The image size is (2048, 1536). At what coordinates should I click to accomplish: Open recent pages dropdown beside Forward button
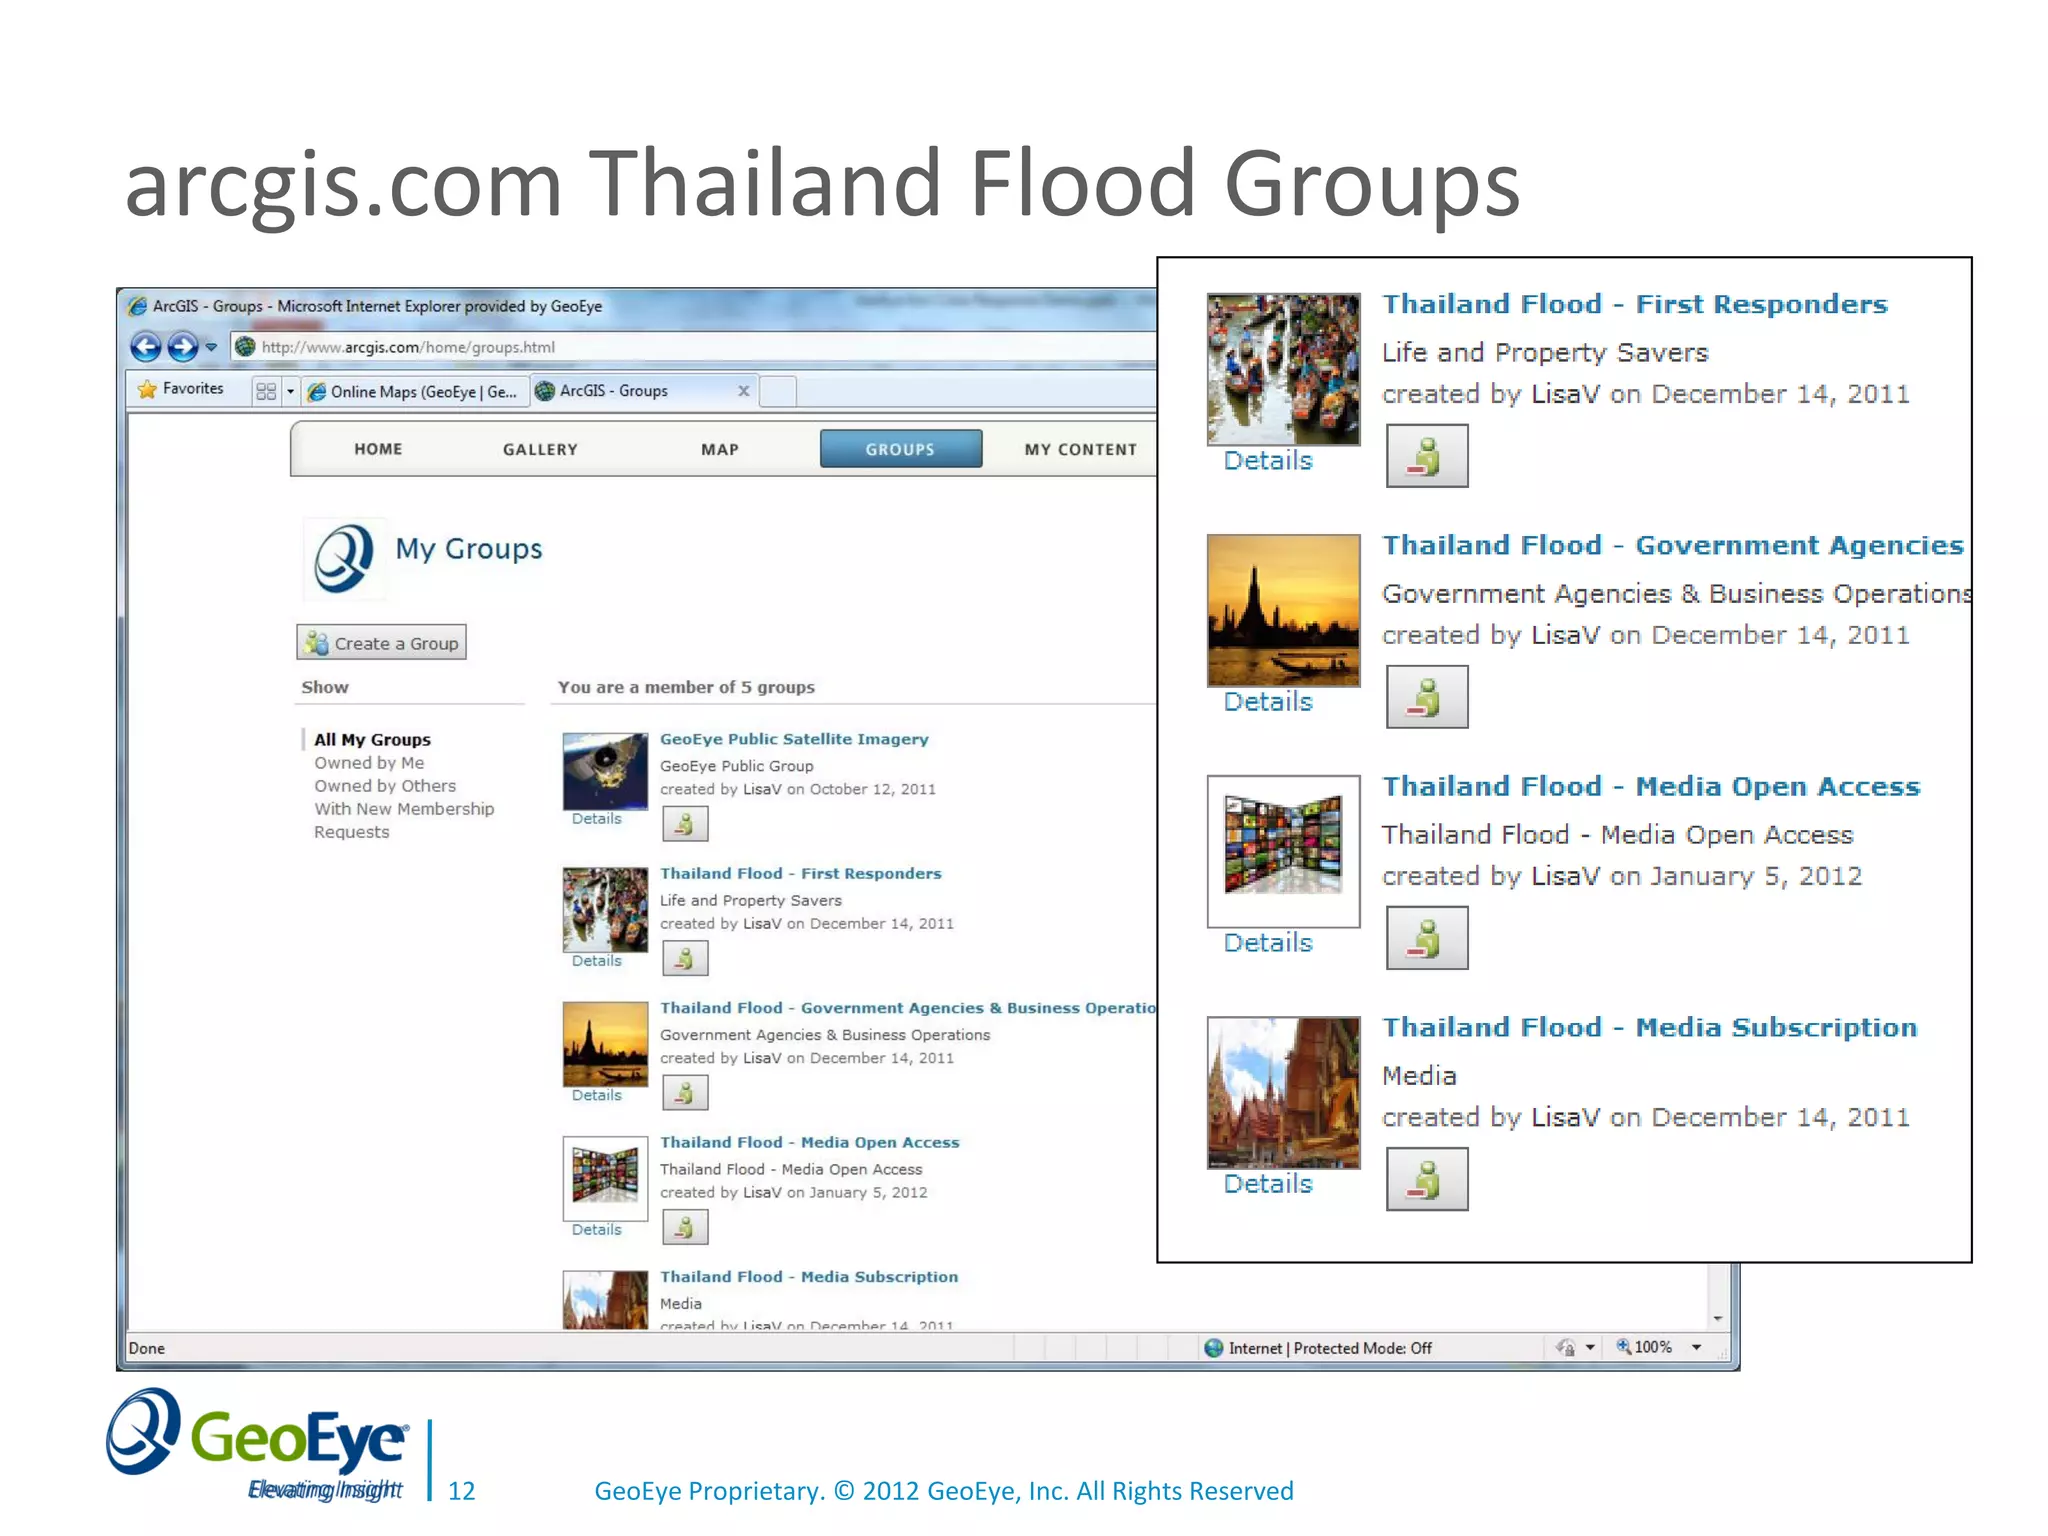[211, 348]
